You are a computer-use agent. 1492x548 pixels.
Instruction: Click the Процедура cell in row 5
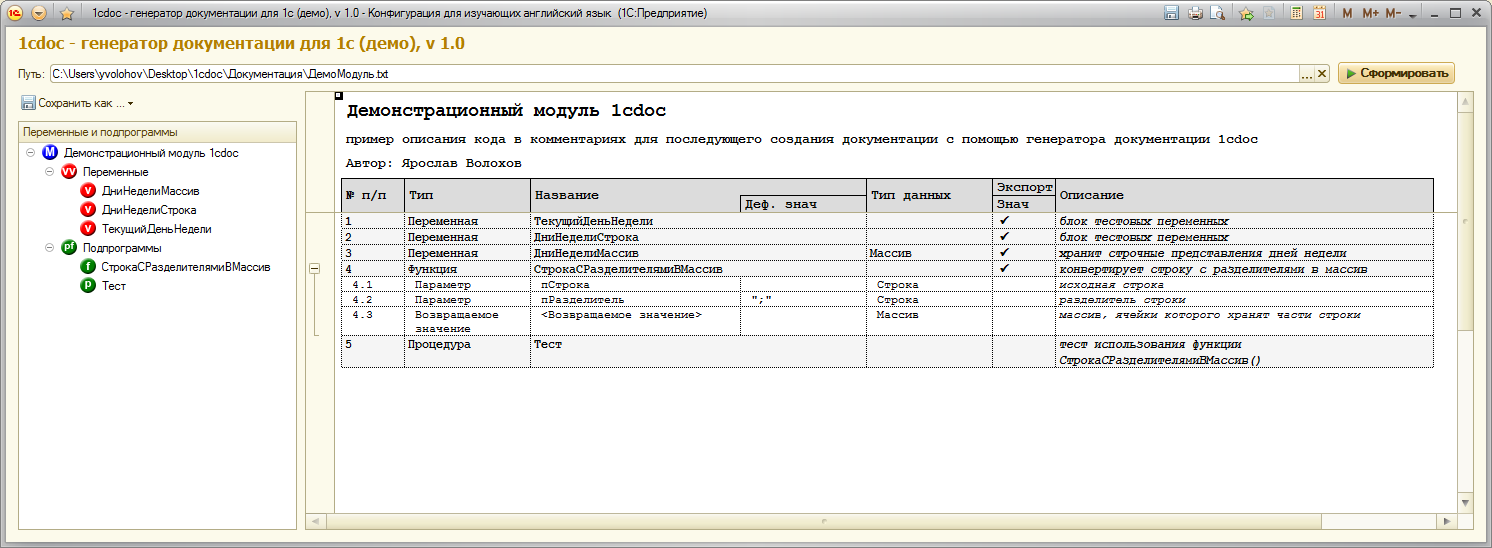point(467,351)
